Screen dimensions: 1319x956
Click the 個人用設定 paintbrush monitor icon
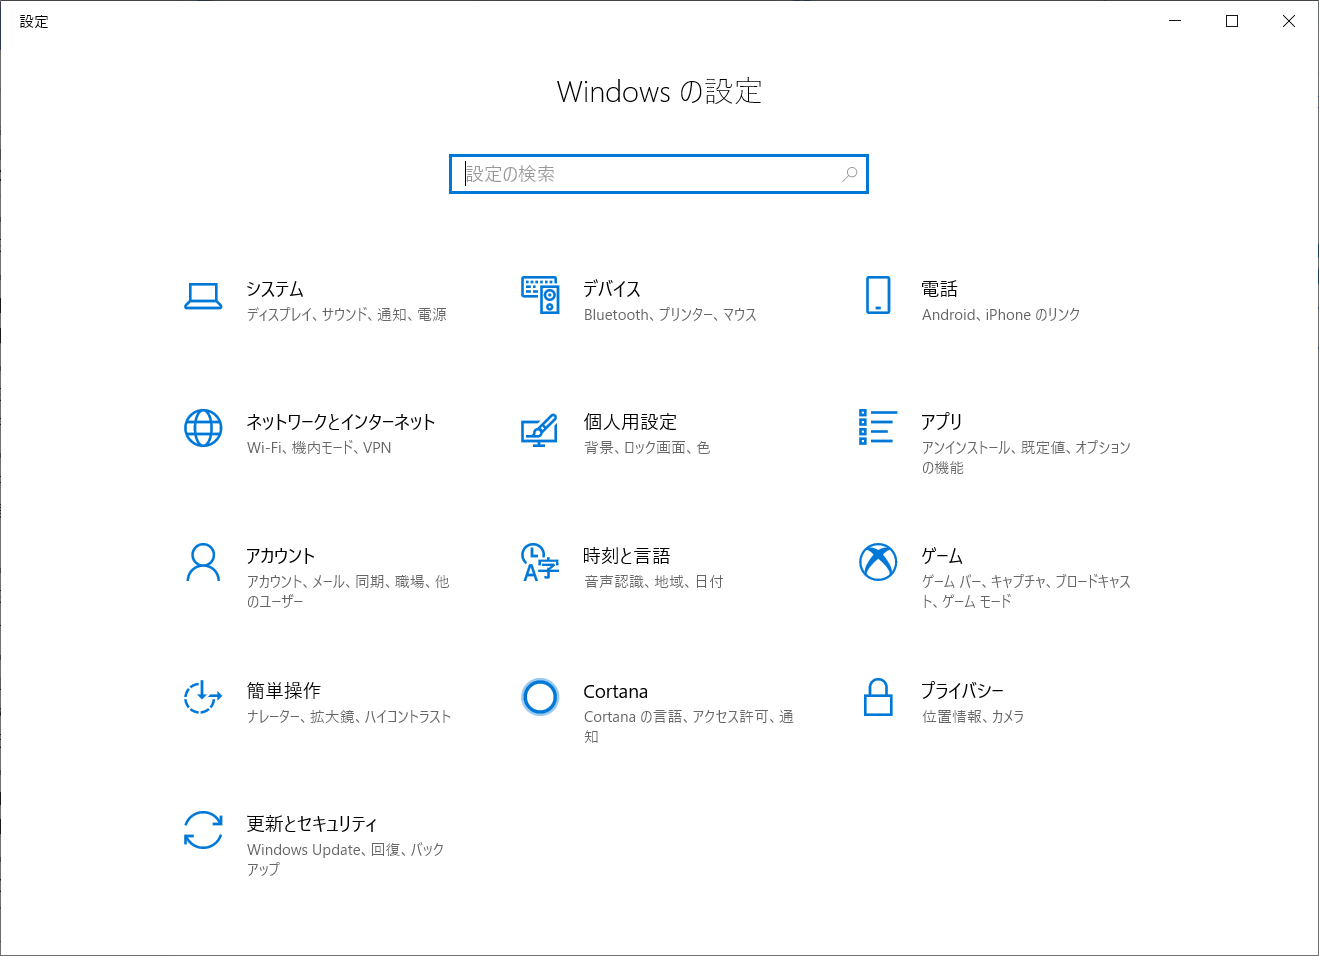pyautogui.click(x=539, y=430)
